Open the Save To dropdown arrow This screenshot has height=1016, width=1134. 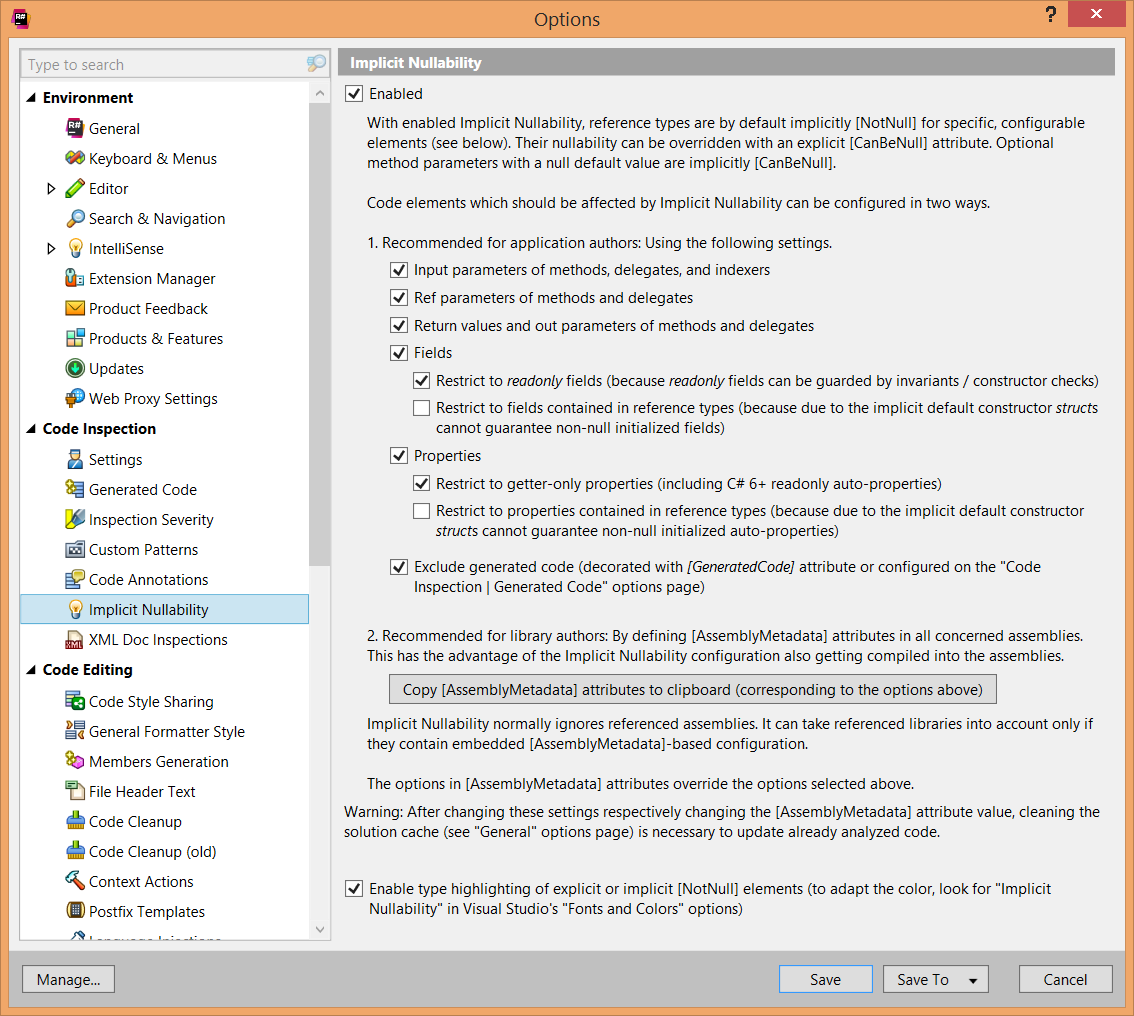[973, 980]
